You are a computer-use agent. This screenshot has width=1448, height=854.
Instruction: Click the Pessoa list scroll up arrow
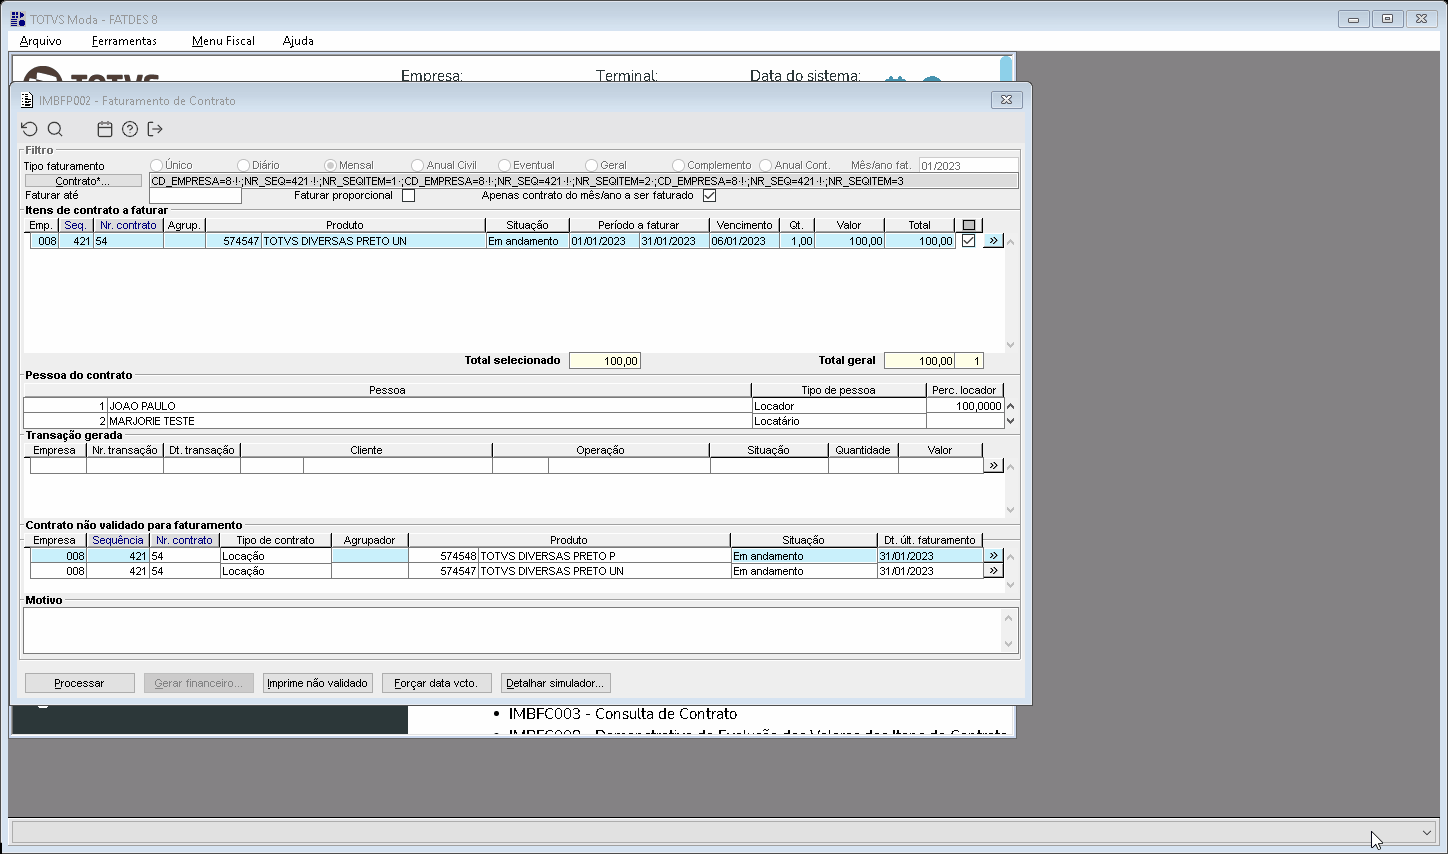[x=1011, y=406]
